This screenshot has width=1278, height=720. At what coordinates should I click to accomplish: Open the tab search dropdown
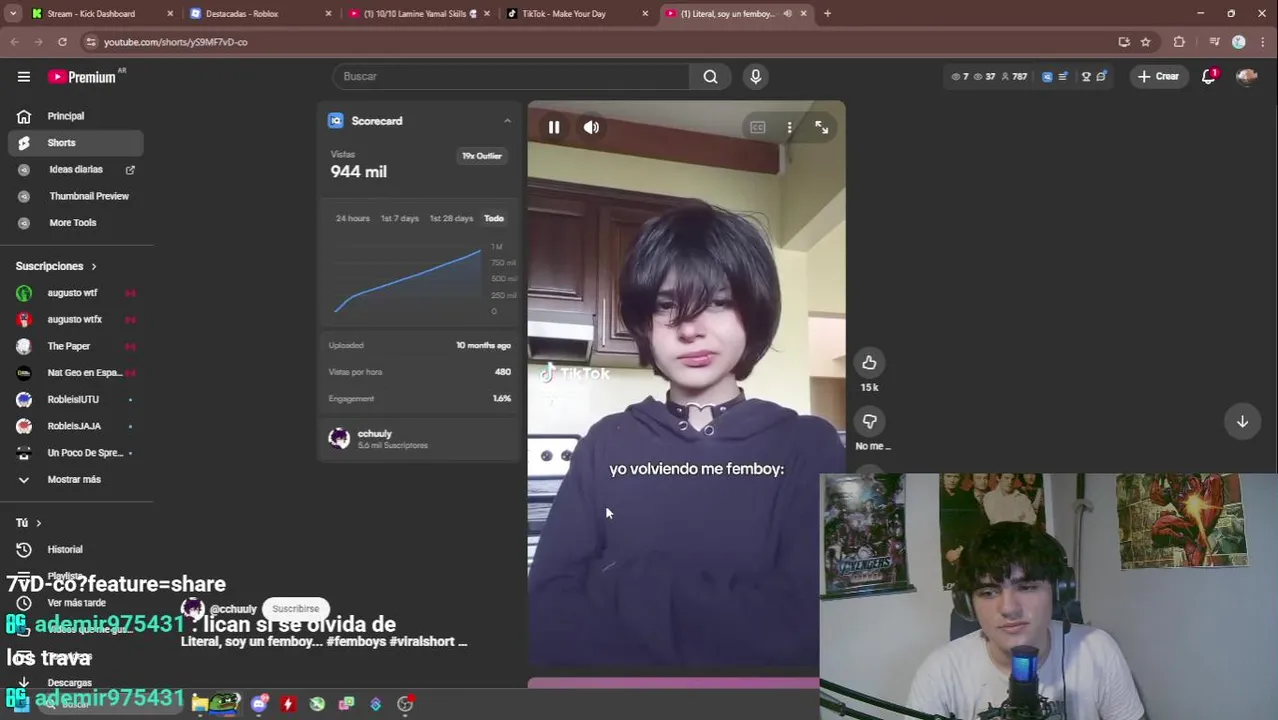(13, 14)
